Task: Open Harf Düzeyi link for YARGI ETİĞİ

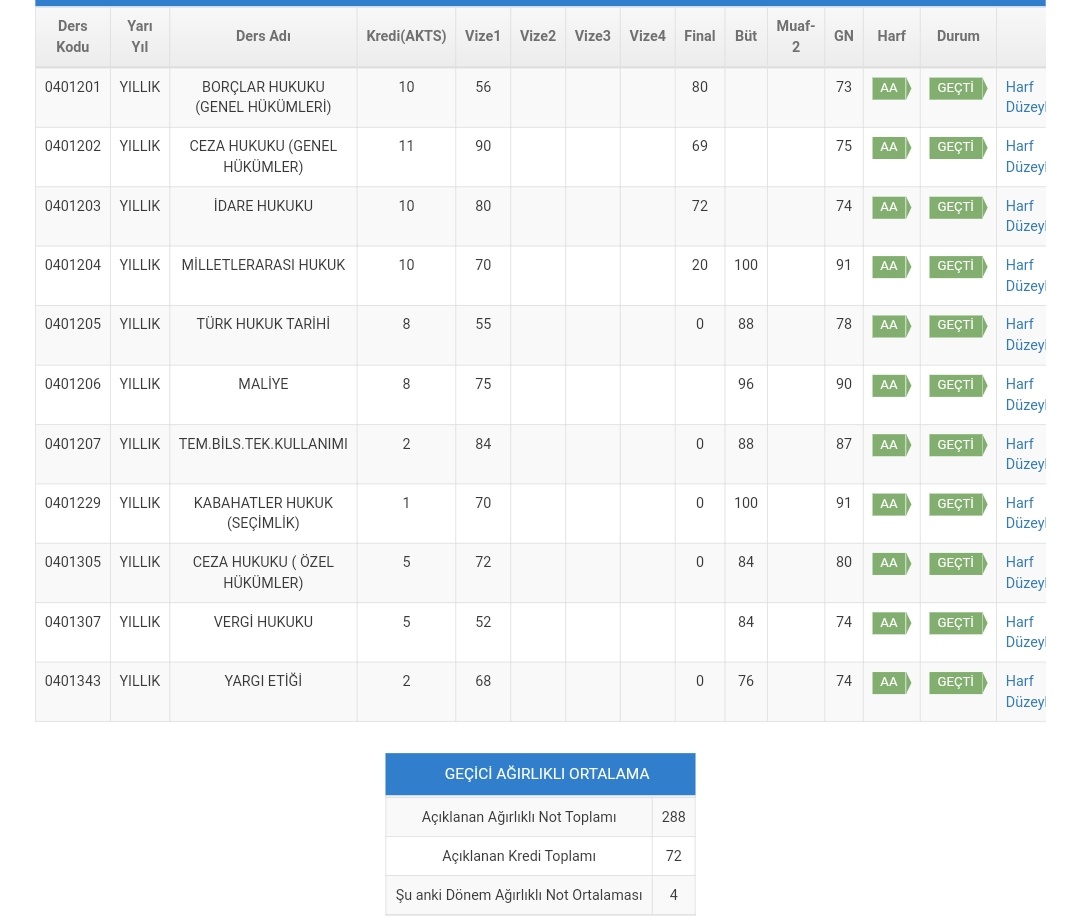Action: click(1025, 691)
